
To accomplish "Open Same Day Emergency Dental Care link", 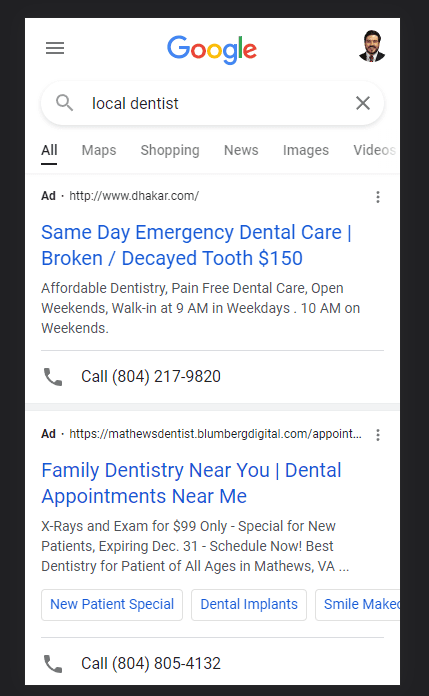I will tap(196, 245).
